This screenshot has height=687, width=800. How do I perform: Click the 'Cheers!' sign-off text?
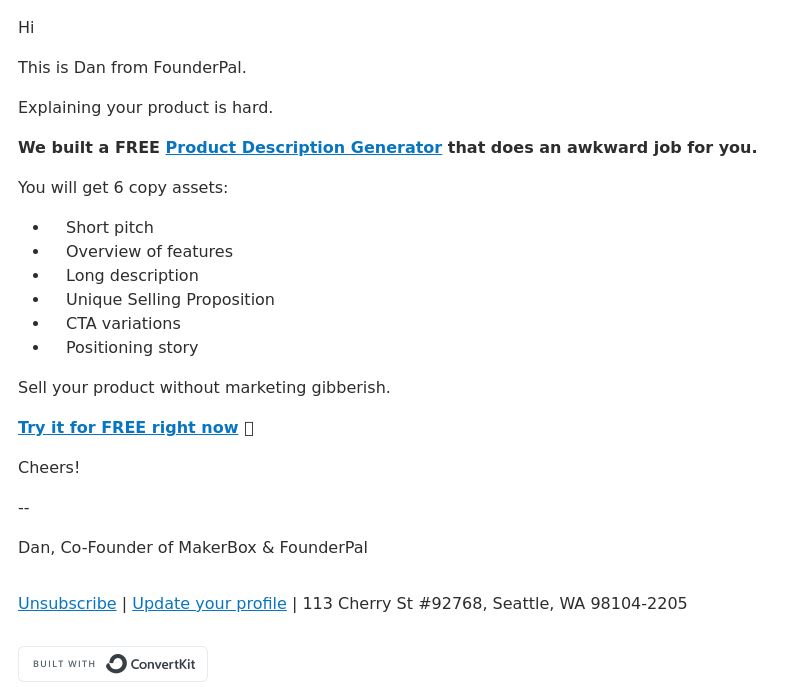click(x=49, y=468)
